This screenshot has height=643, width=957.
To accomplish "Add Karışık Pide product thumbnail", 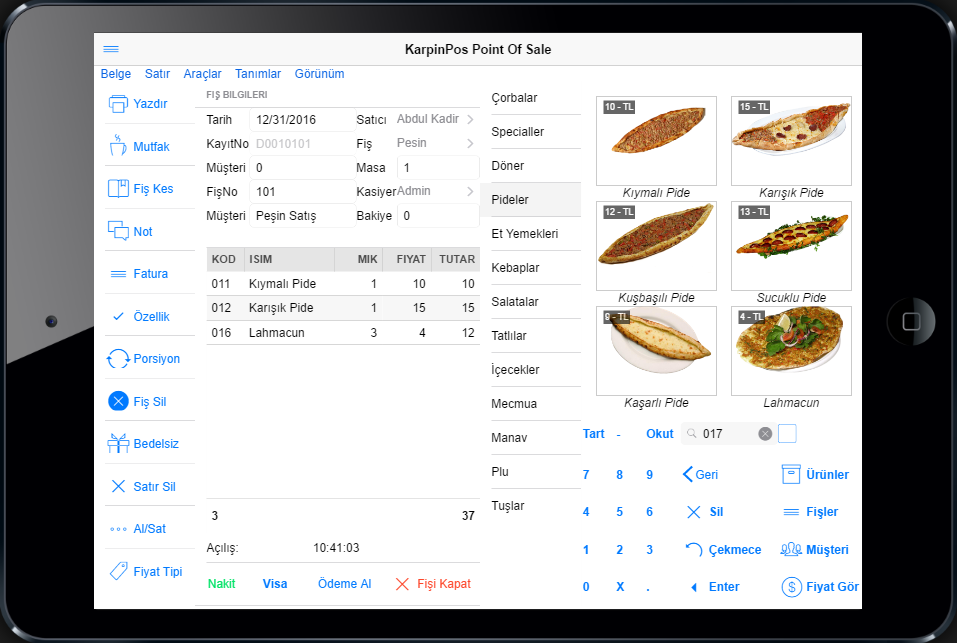I will tap(791, 141).
